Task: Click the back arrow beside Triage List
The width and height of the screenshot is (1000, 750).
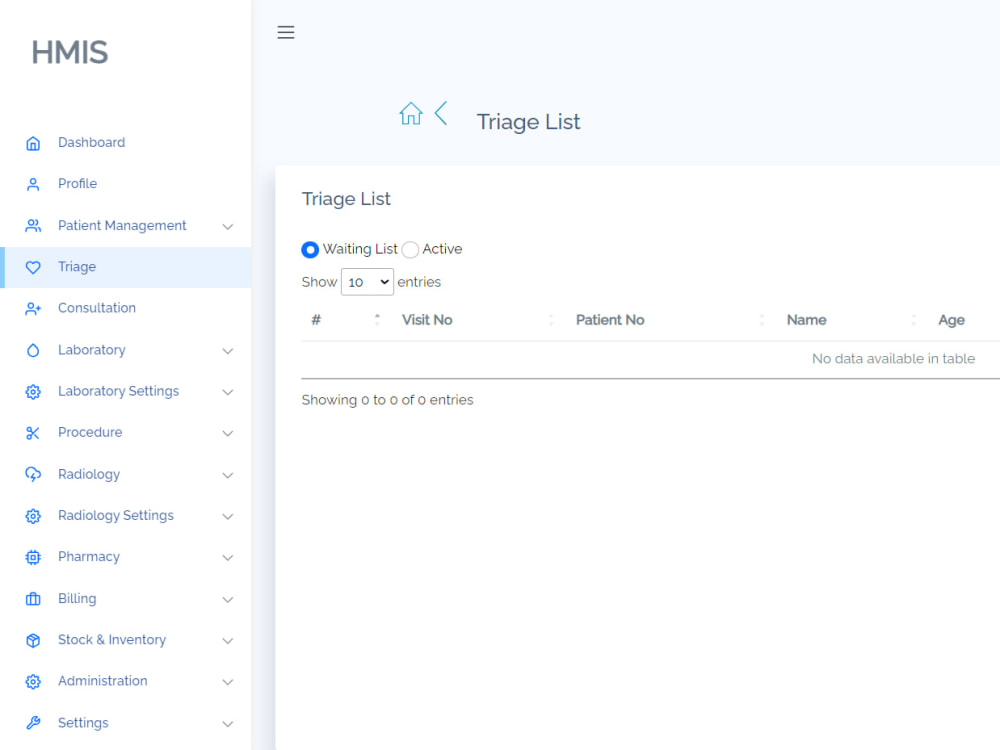Action: point(441,114)
